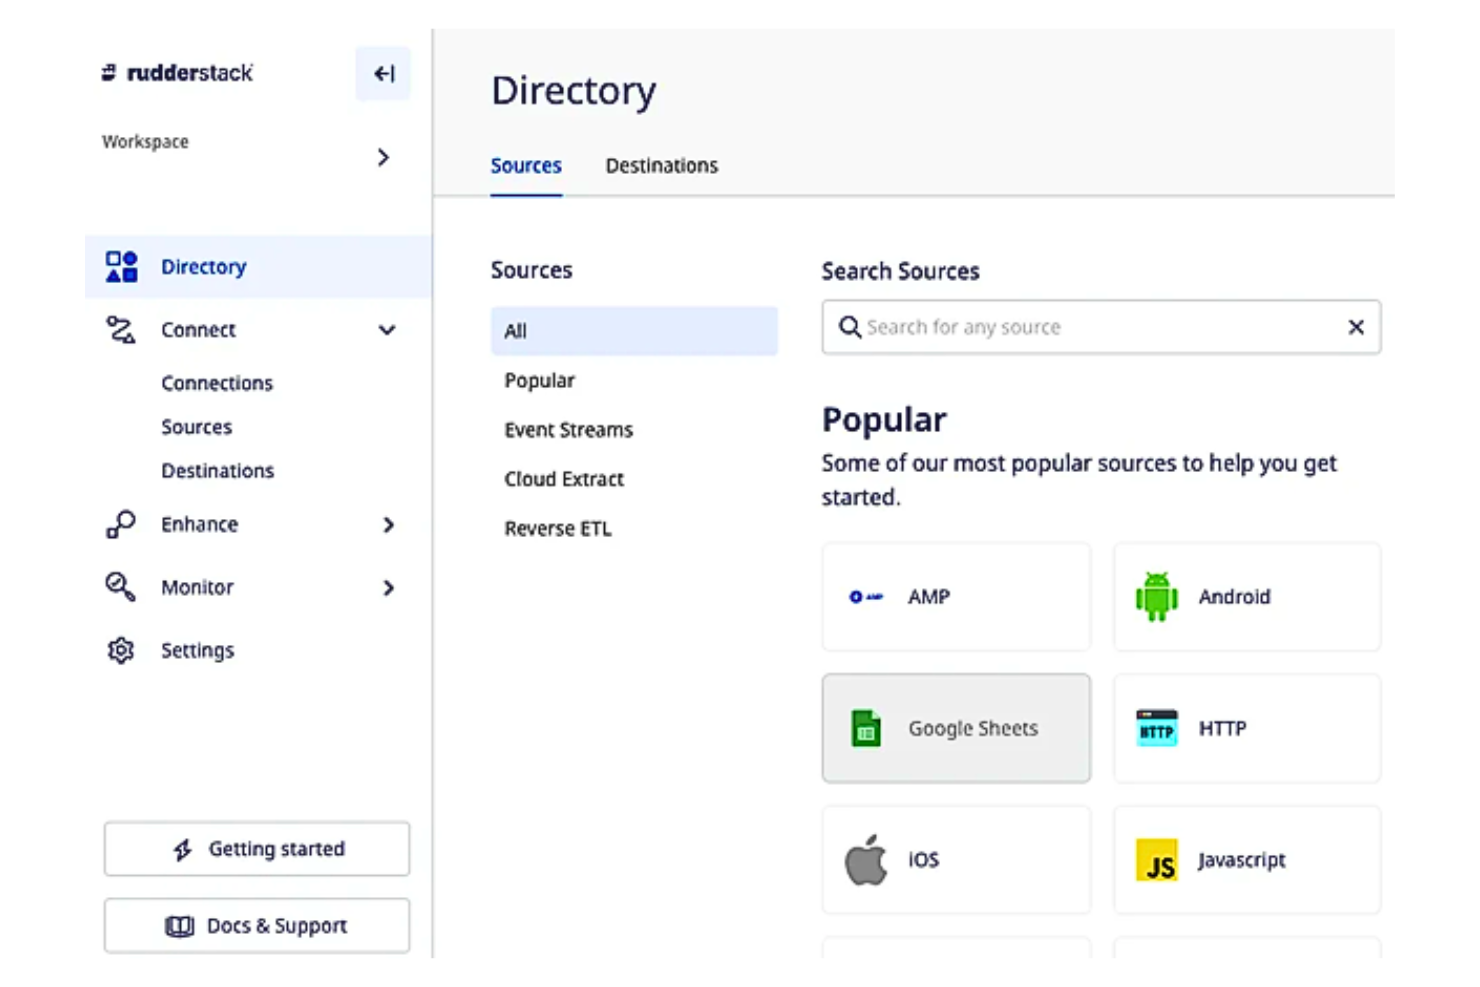Open the Google Sheets source icon
The image size is (1480, 987).
pyautogui.click(x=865, y=728)
